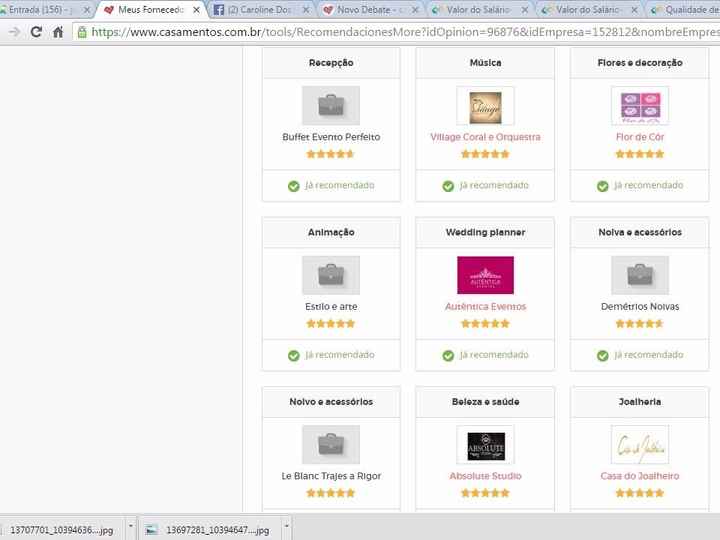
Task: Close the Meus Fornecedores tab
Action: click(x=196, y=10)
